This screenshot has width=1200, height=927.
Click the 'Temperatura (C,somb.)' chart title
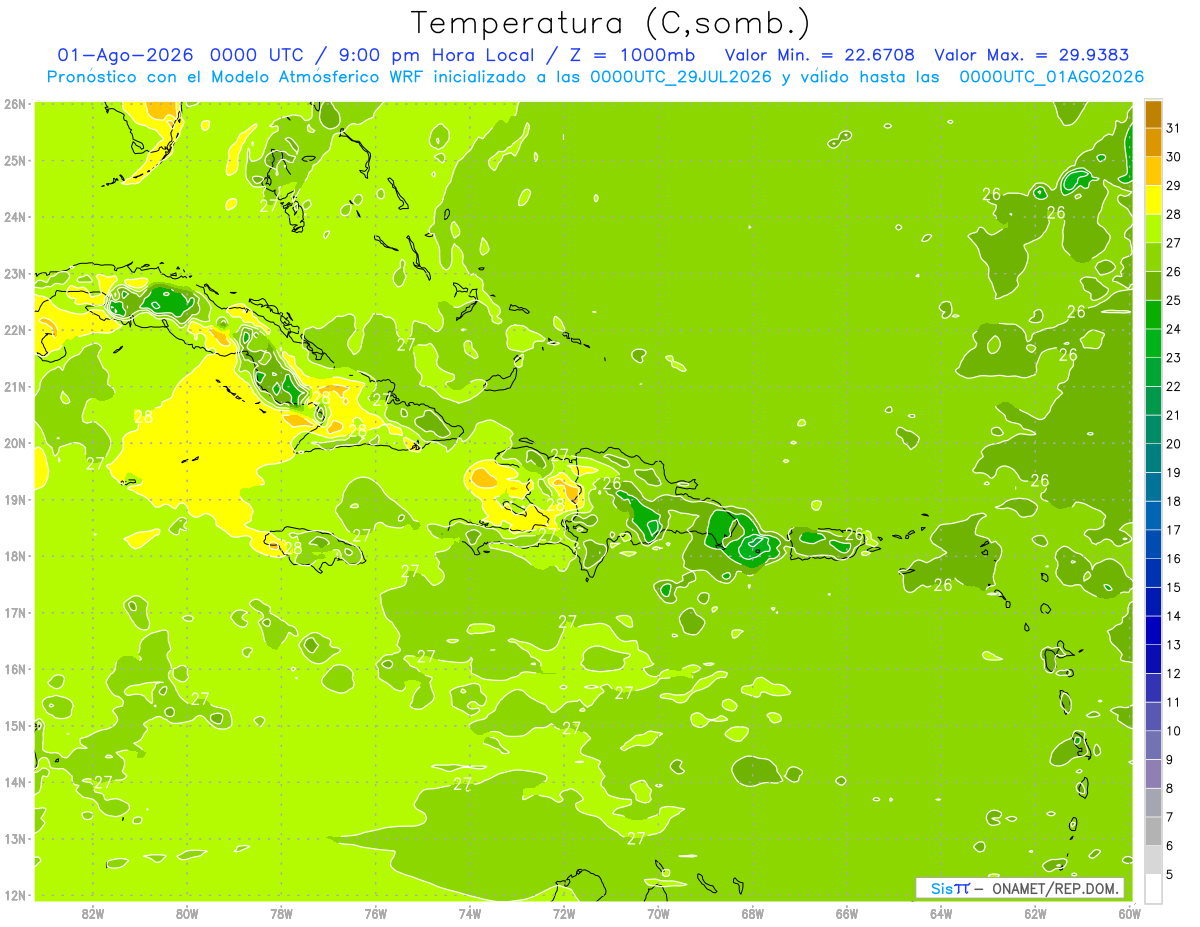pyautogui.click(x=610, y=23)
